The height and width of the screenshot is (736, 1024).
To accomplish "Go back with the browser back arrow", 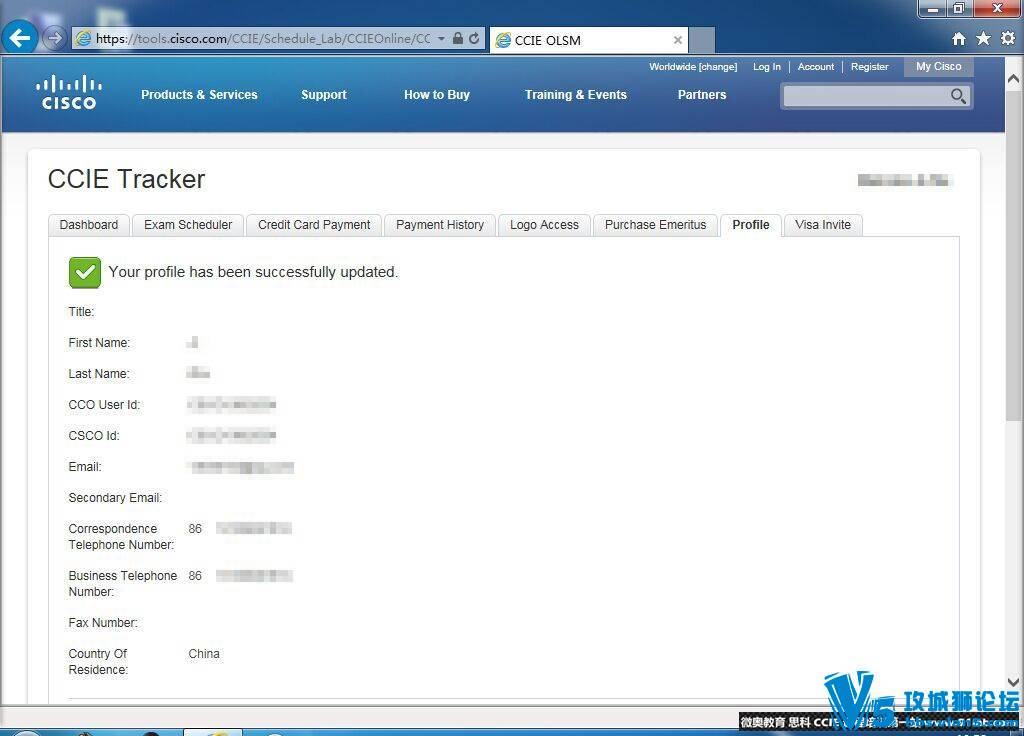I will (x=20, y=38).
